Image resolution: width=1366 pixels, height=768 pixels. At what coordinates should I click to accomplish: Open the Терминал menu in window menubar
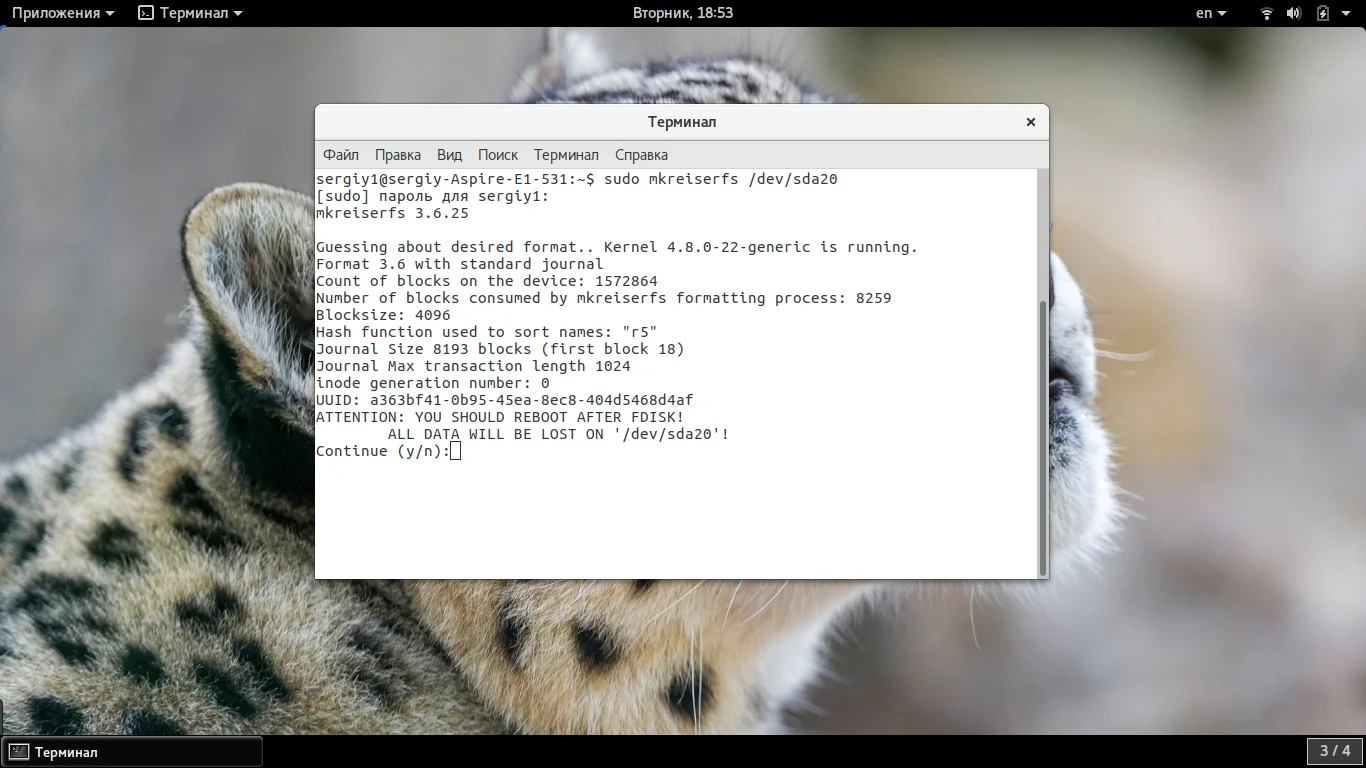tap(566, 155)
